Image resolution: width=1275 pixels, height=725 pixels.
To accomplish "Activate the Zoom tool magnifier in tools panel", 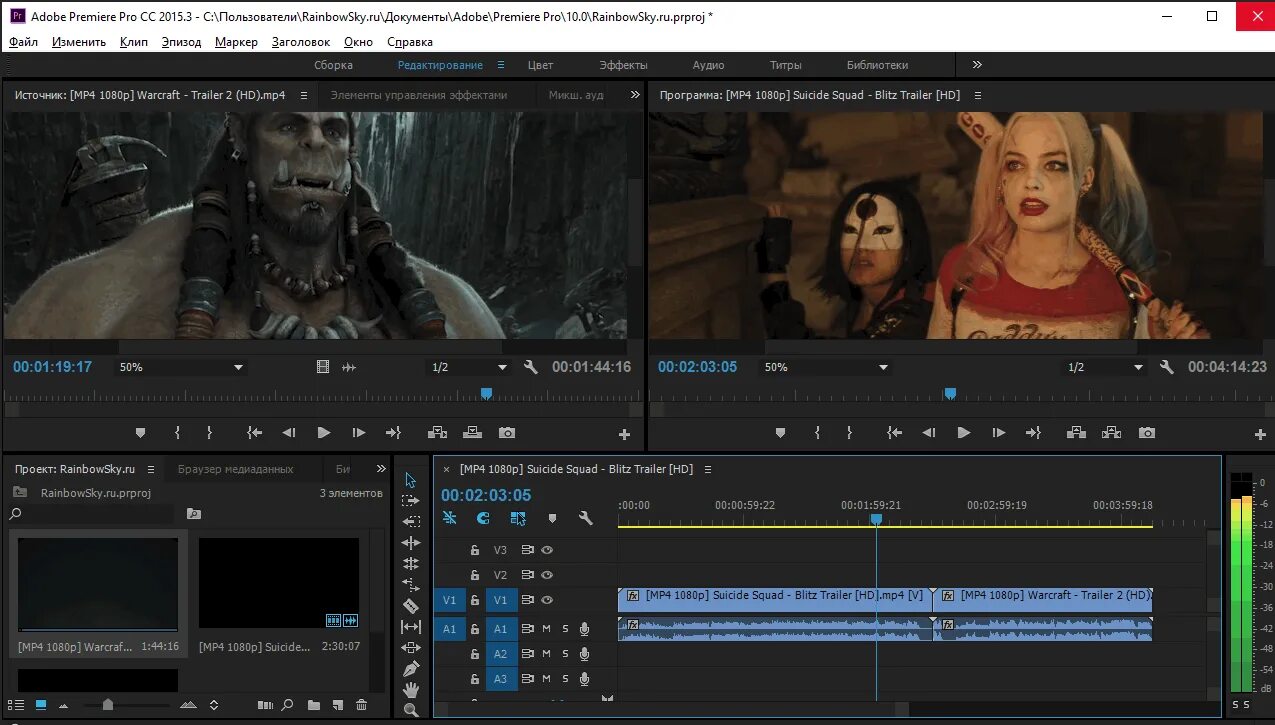I will point(410,710).
